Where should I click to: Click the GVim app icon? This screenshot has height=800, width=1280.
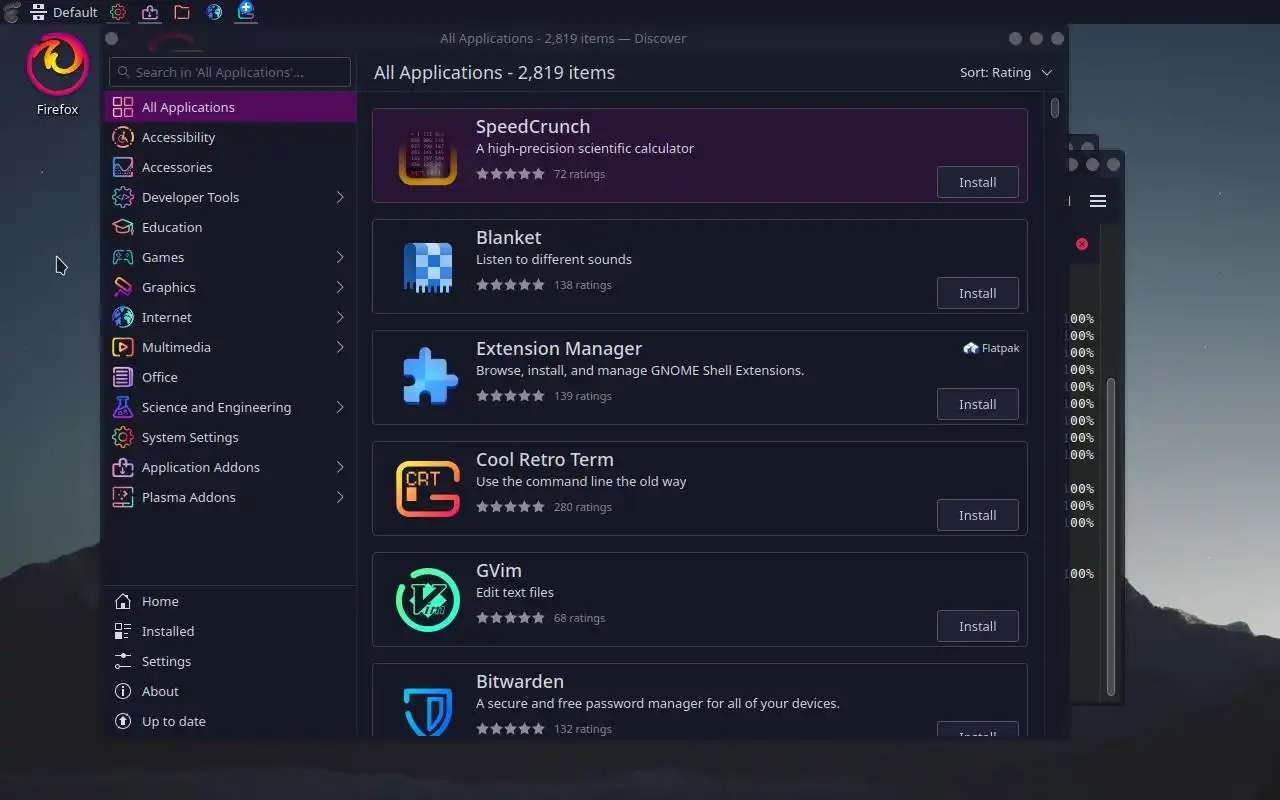(428, 600)
